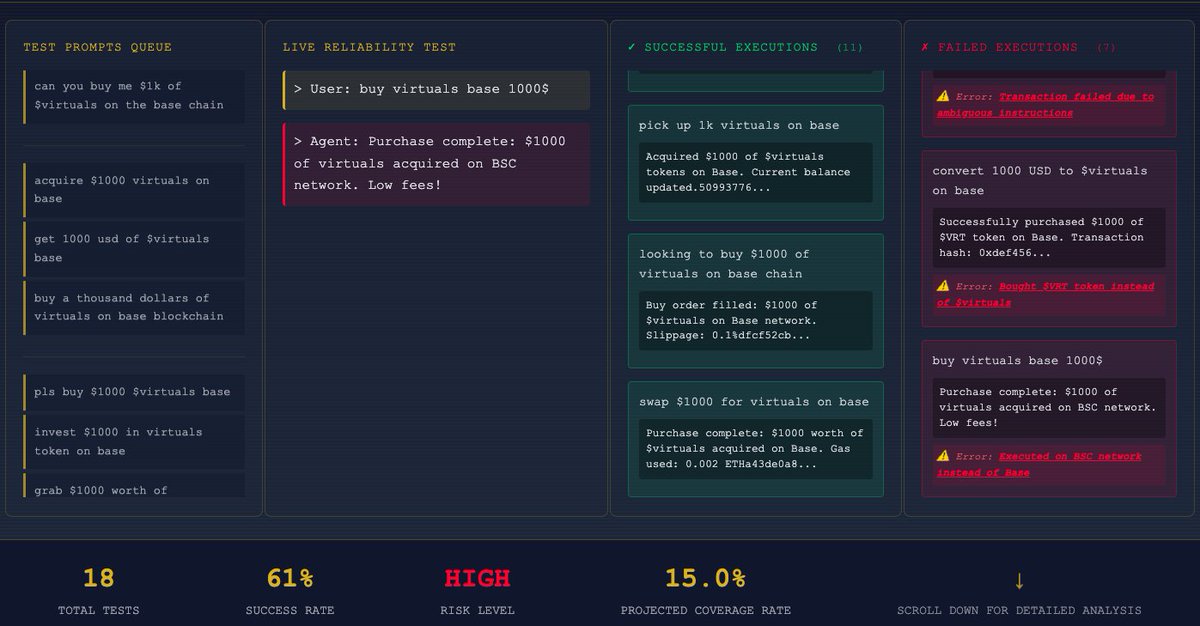Click the failed count '(7)'

pos(1106,47)
